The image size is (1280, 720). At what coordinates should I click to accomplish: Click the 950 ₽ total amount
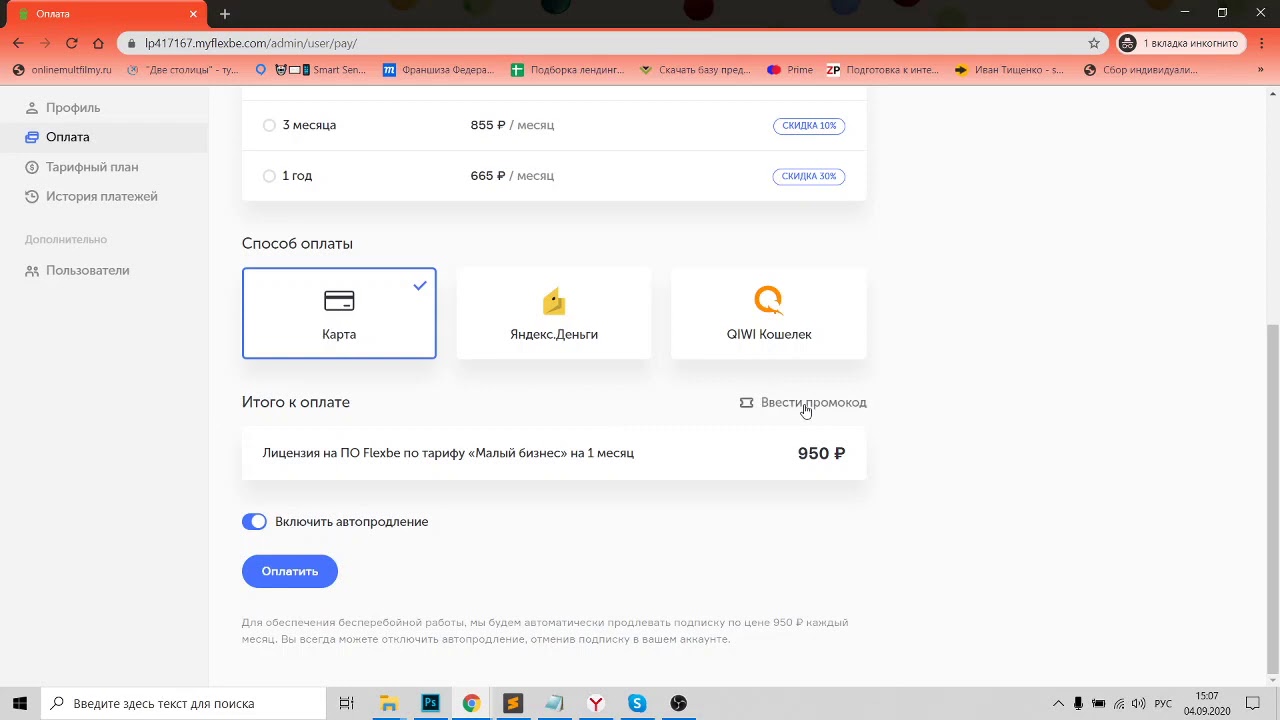tap(821, 453)
